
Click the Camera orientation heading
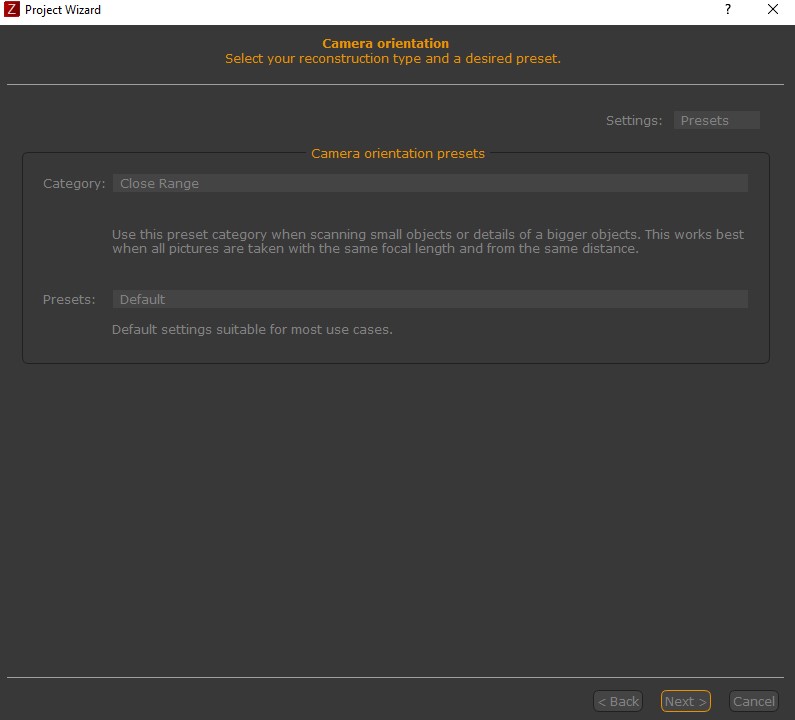pyautogui.click(x=385, y=43)
